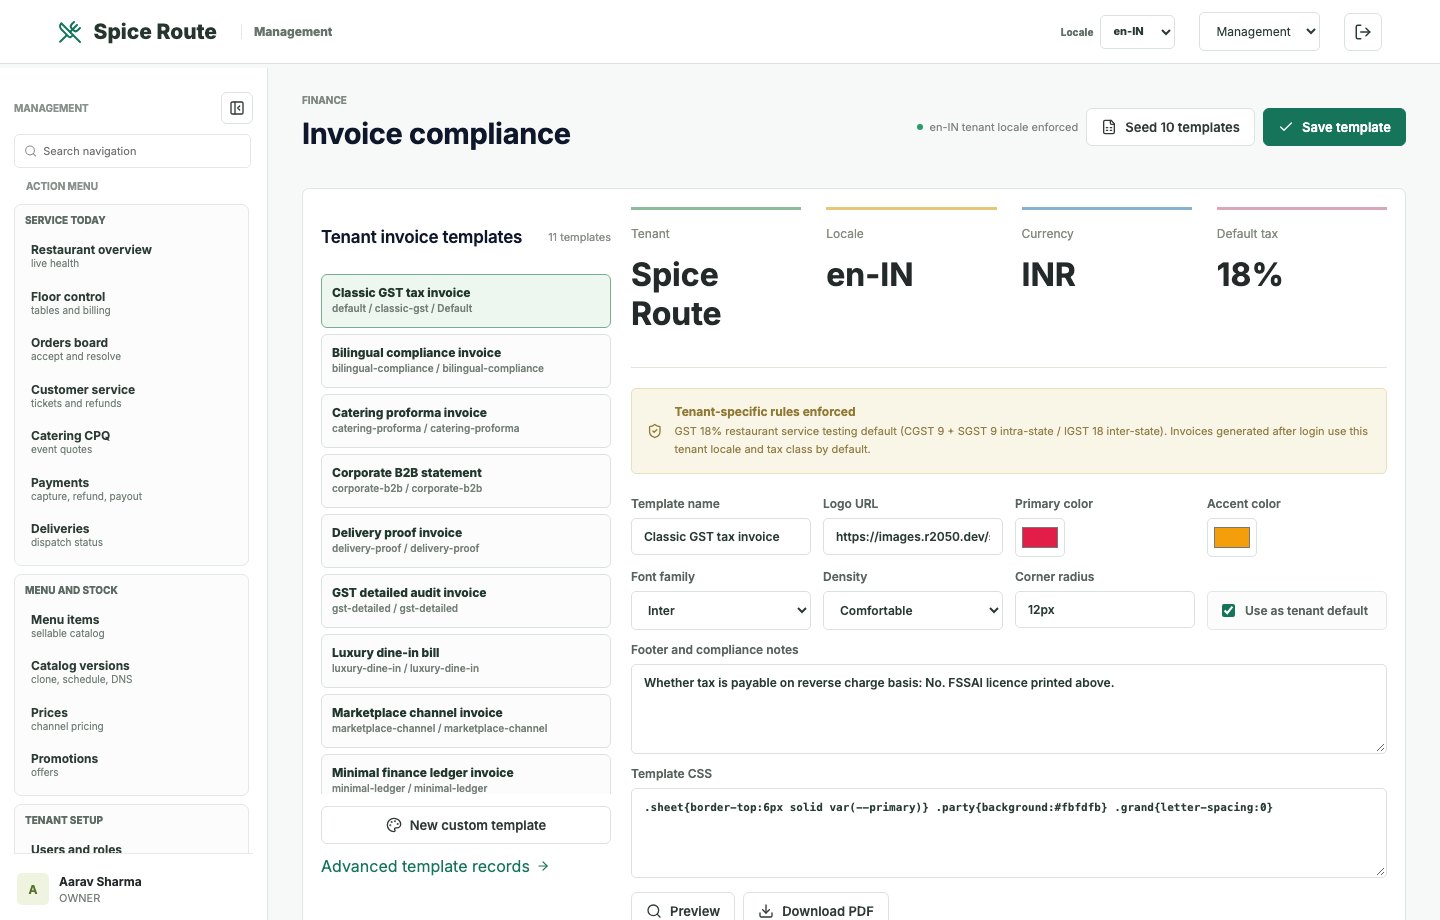Select Marketplace channel invoice template

pyautogui.click(x=466, y=721)
